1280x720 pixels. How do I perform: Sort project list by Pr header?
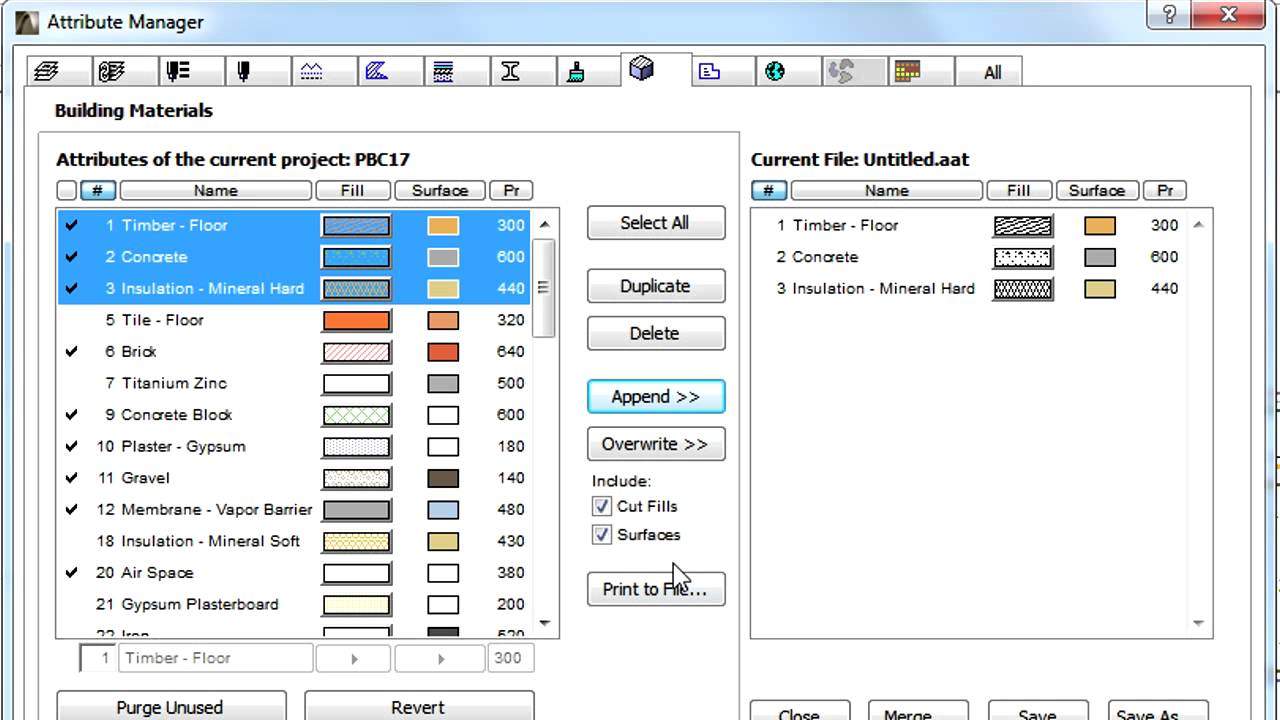click(511, 190)
